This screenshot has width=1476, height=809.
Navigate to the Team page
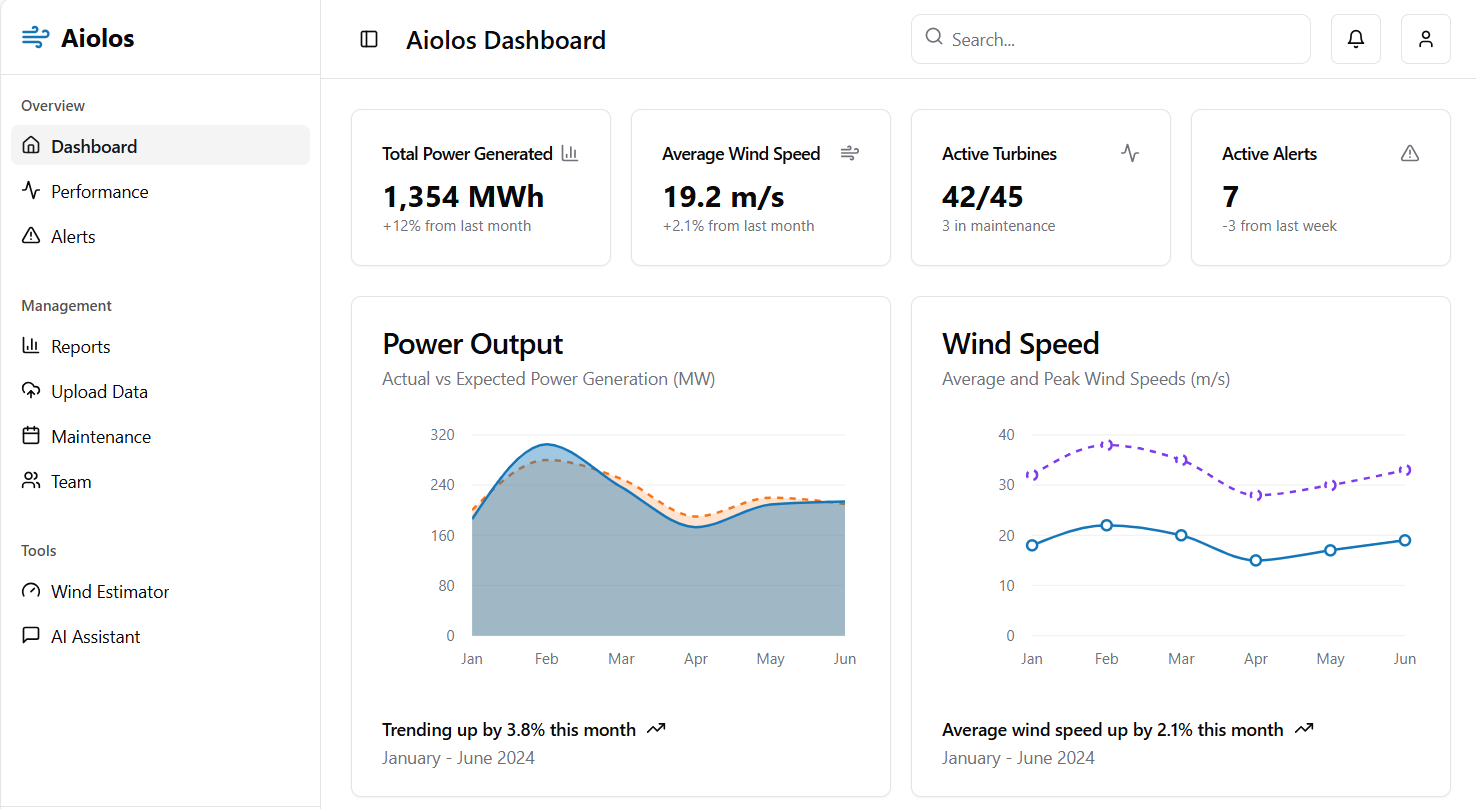tap(71, 481)
